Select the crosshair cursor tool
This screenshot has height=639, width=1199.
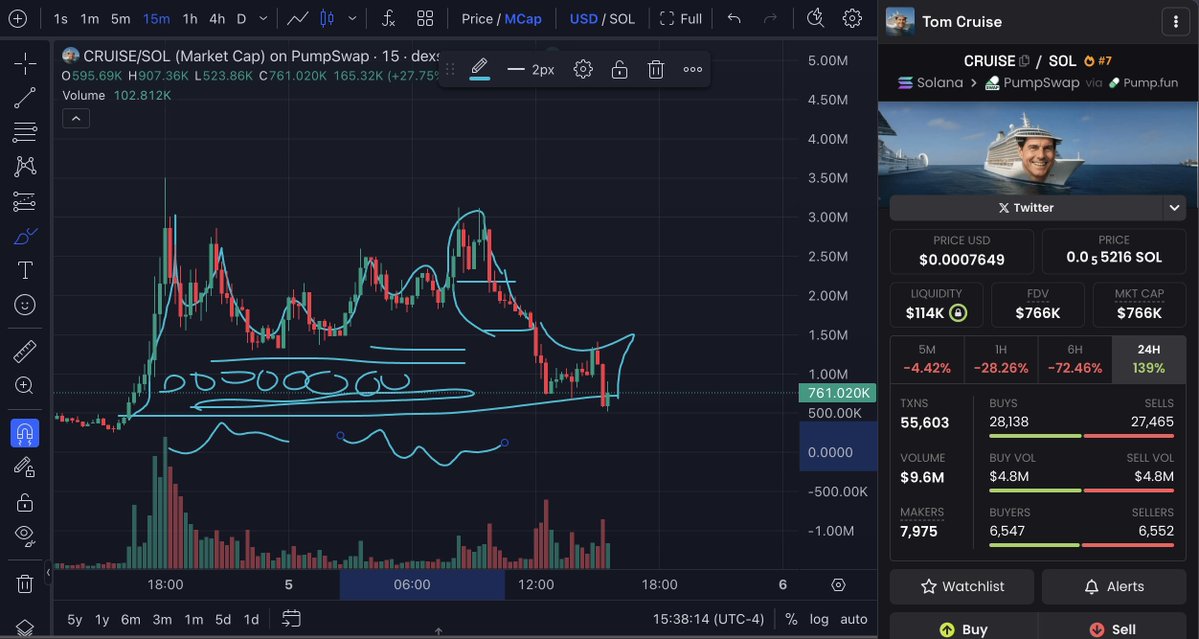(24, 63)
